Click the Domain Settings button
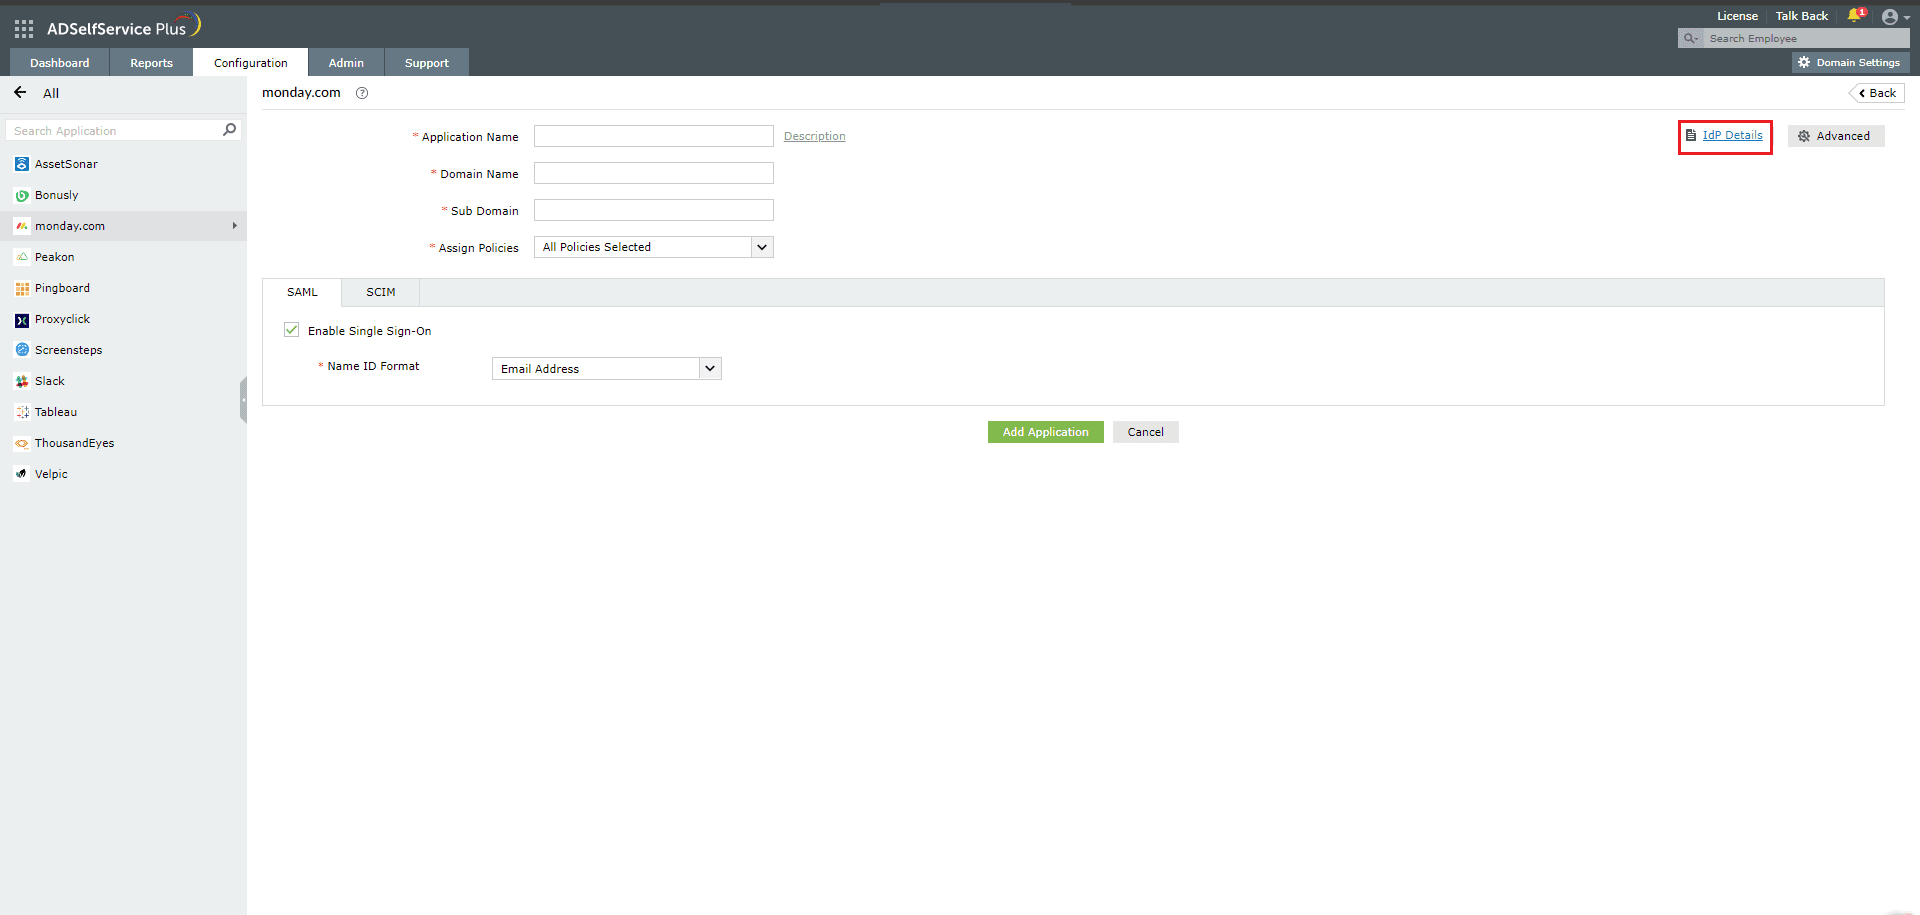This screenshot has height=915, width=1920. click(1851, 62)
